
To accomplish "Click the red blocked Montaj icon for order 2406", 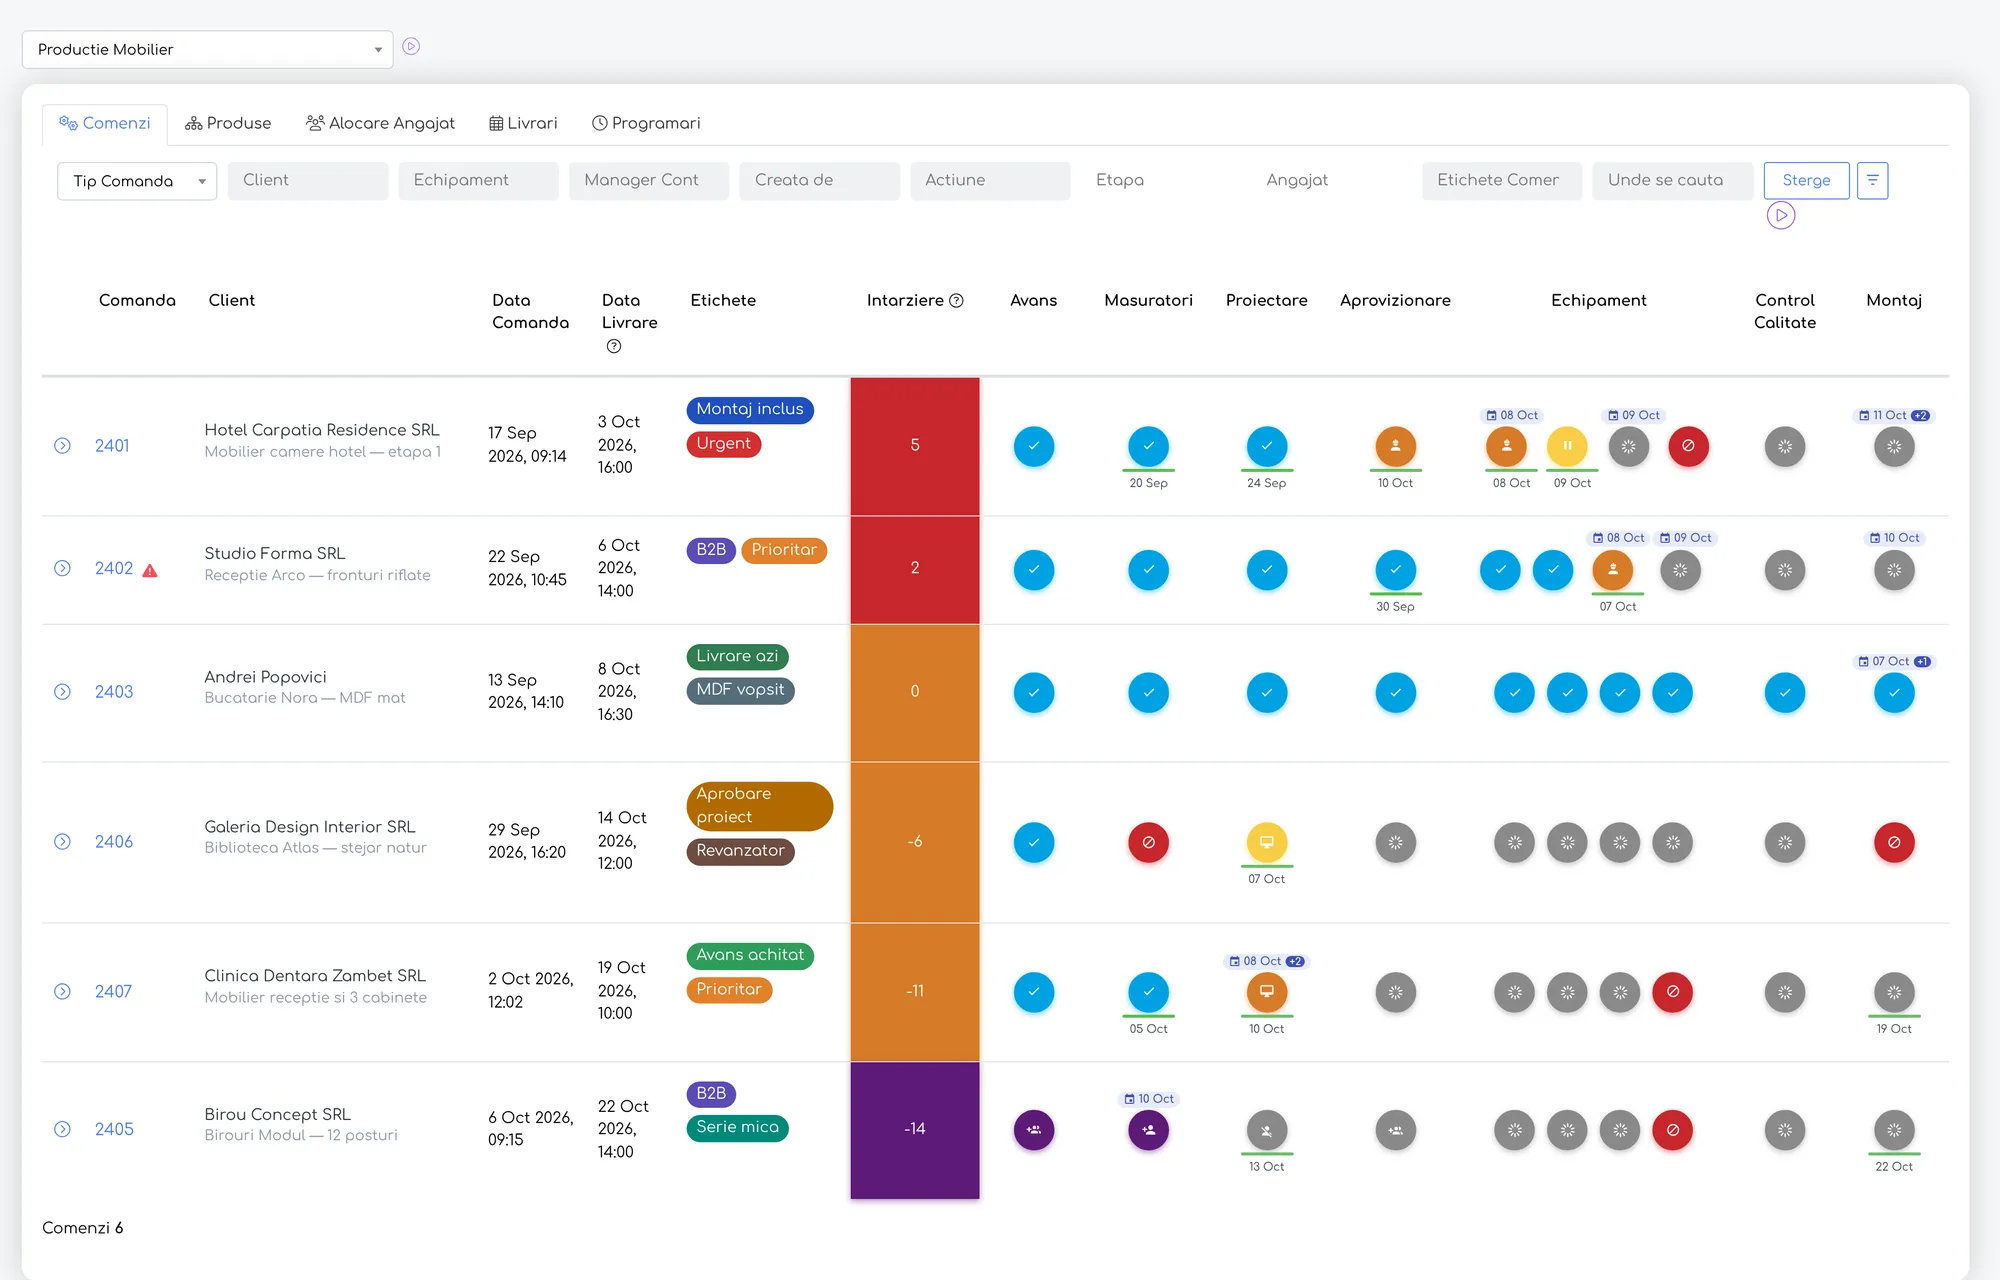I will coord(1894,842).
